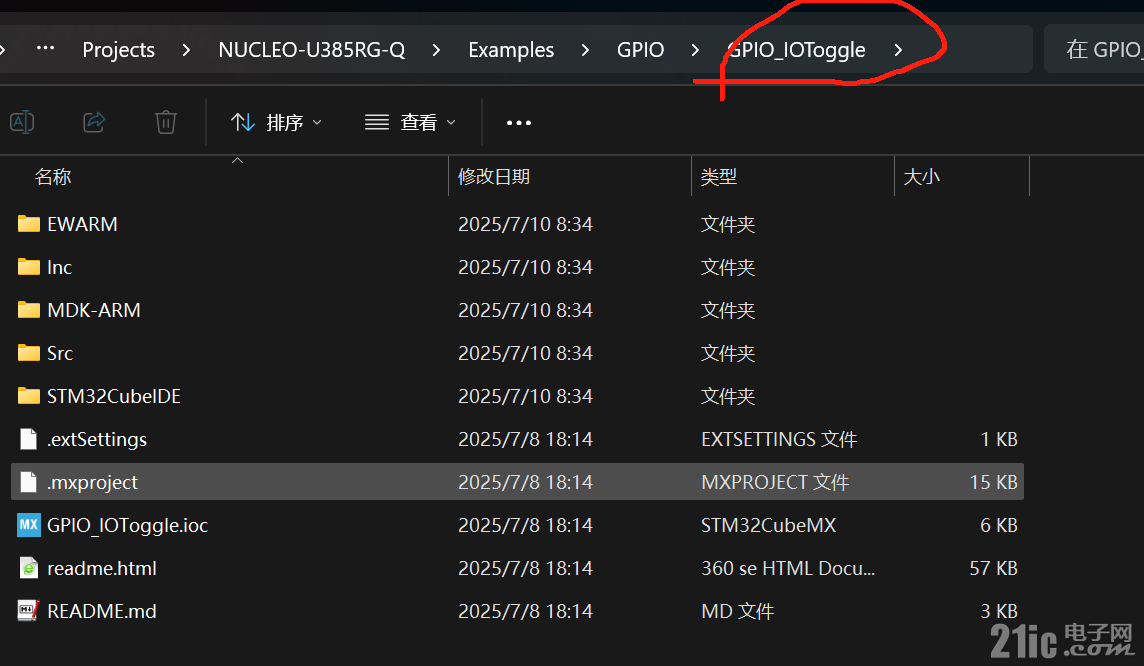Select .mxproject file name

click(x=93, y=482)
